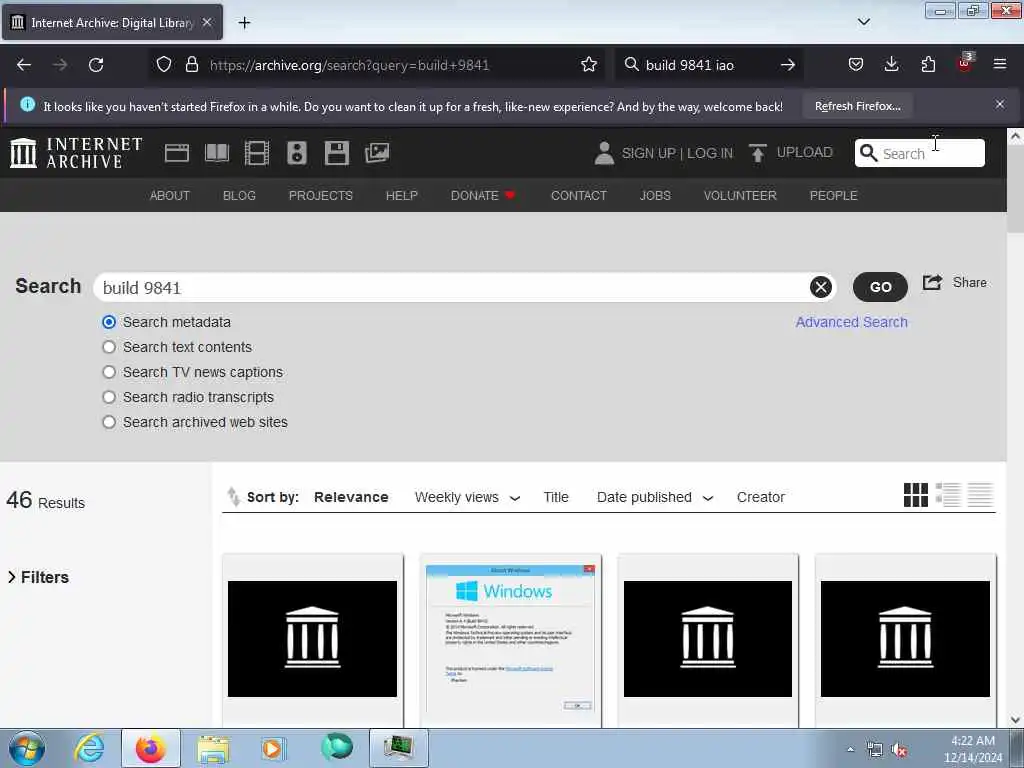Open the Audio speaker icon

click(x=296, y=153)
